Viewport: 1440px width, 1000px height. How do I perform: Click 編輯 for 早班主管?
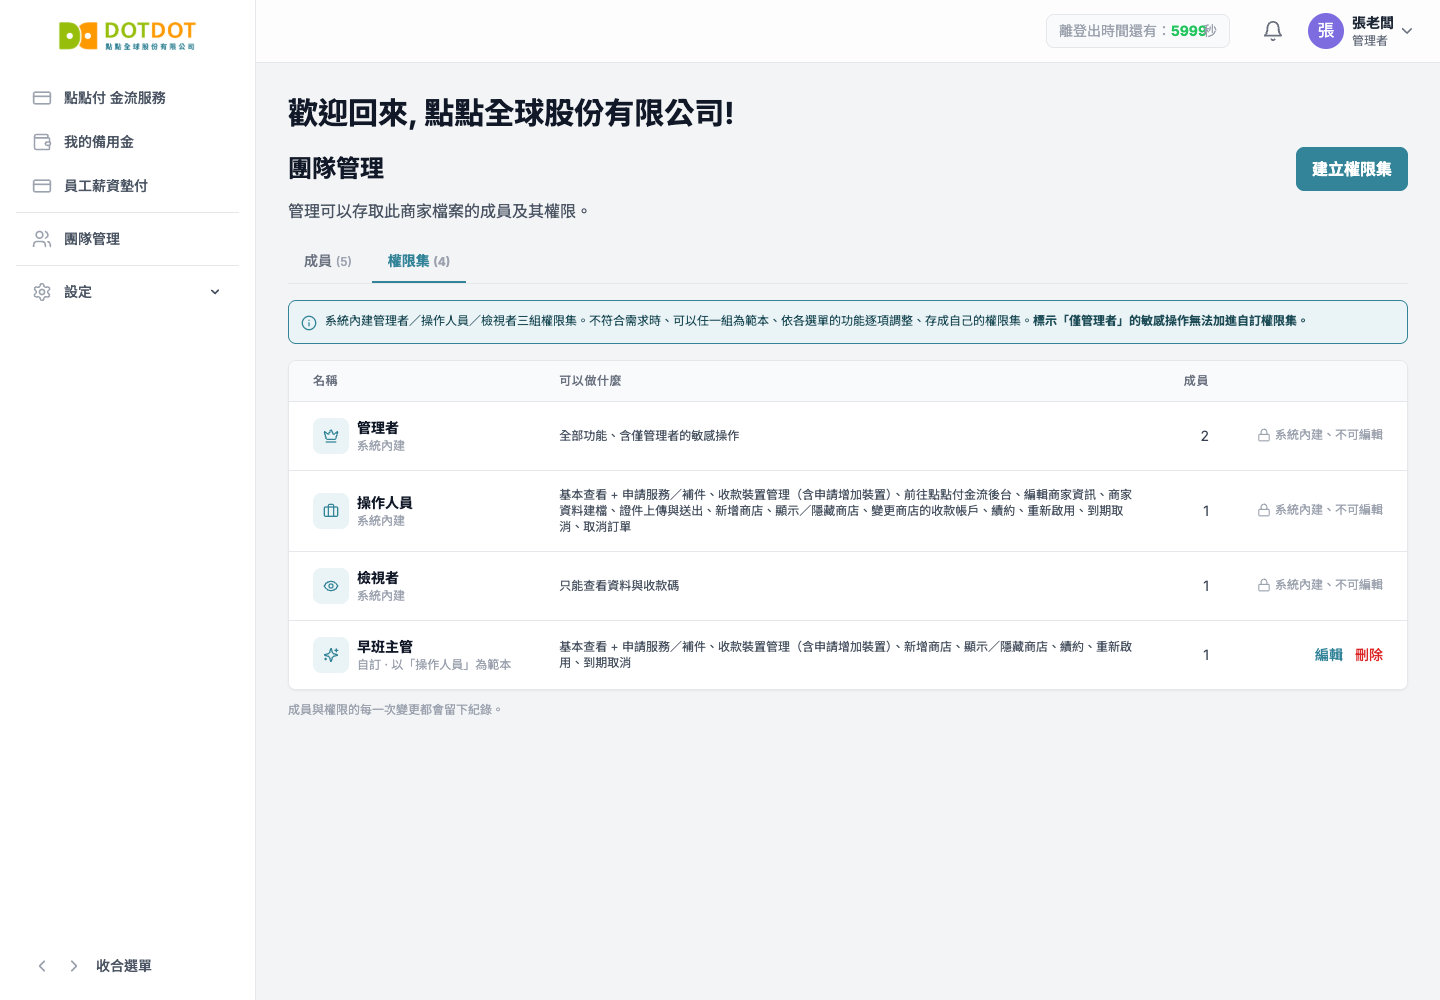point(1329,655)
